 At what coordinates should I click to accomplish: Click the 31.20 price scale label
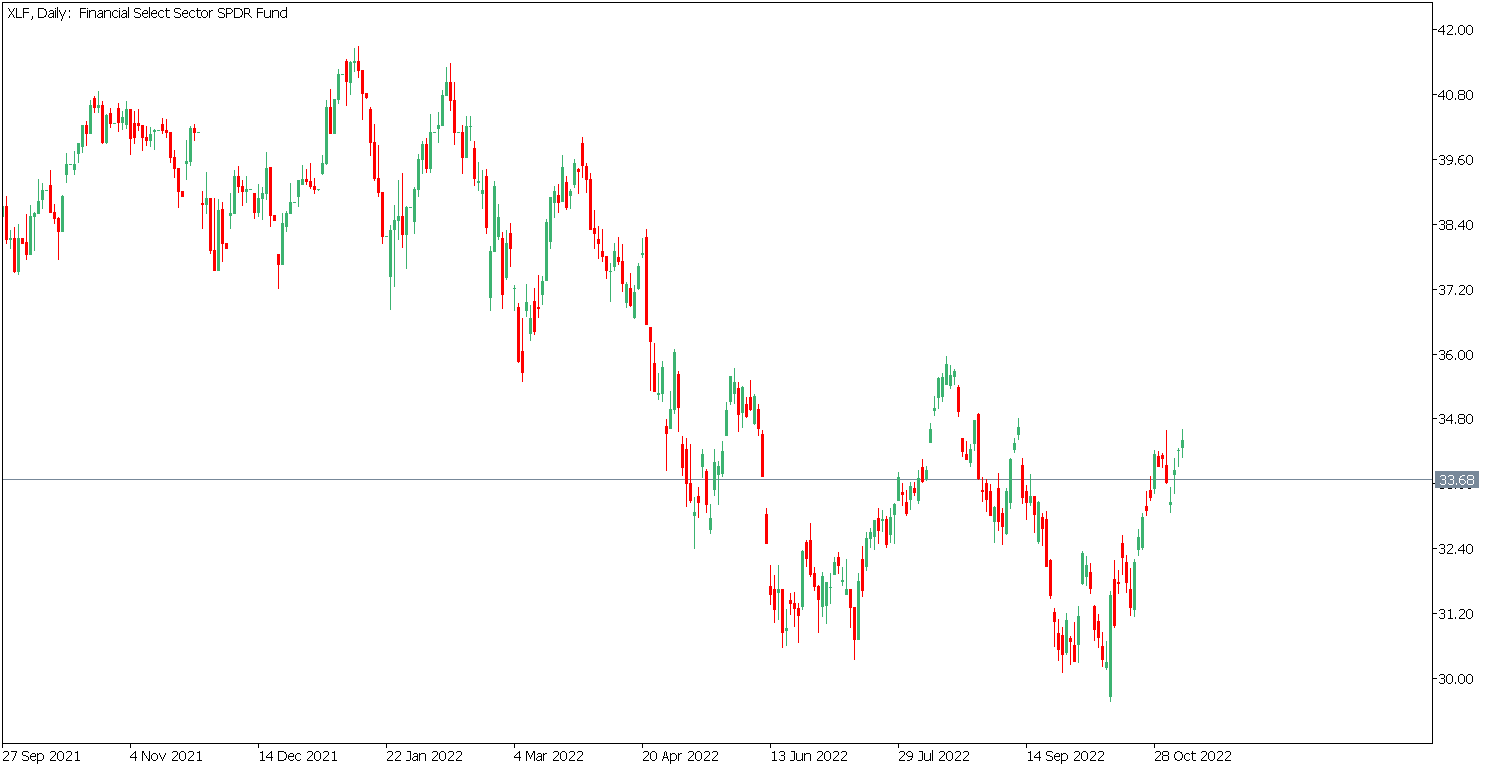tap(1455, 614)
